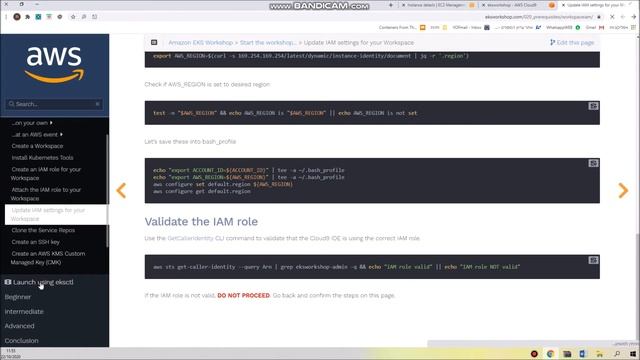Open the 'Containers From Th...' bookmark
Viewport: 640px width, 360px height.
pyautogui.click(x=402, y=27)
